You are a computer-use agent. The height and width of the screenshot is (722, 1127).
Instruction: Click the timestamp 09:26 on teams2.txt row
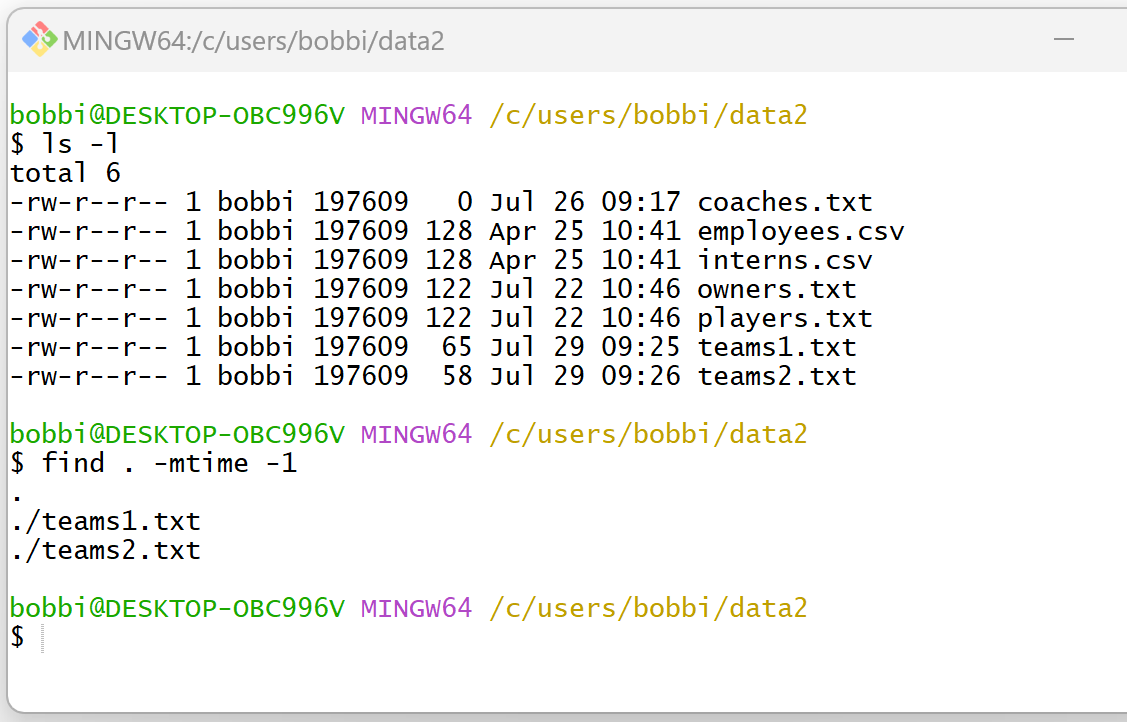point(640,376)
